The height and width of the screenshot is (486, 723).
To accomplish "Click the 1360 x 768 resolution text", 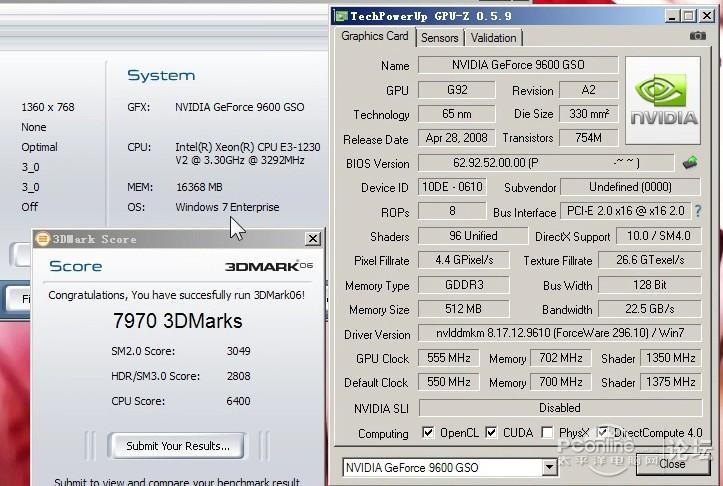I will (48, 107).
